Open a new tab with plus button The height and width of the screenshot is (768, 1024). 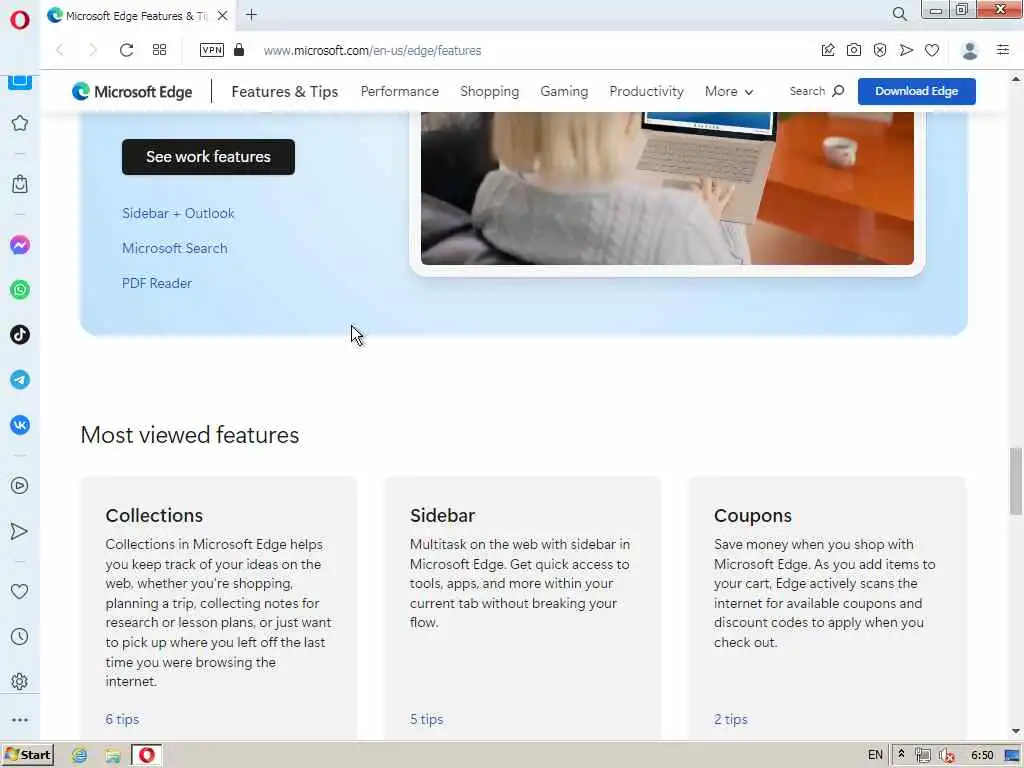click(251, 14)
